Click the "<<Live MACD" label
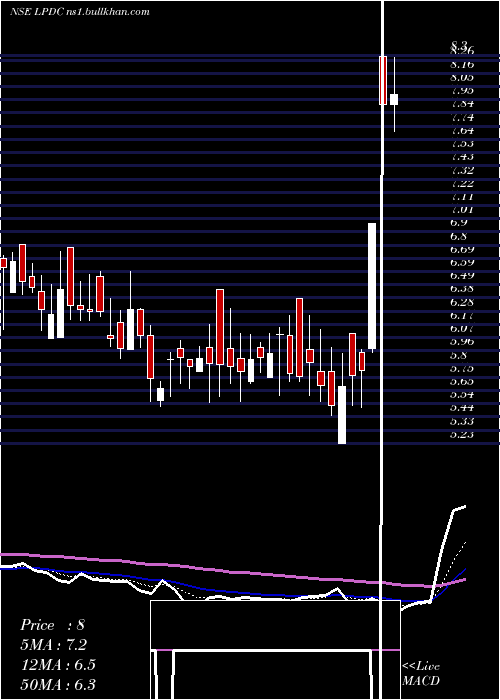 (x=421, y=674)
